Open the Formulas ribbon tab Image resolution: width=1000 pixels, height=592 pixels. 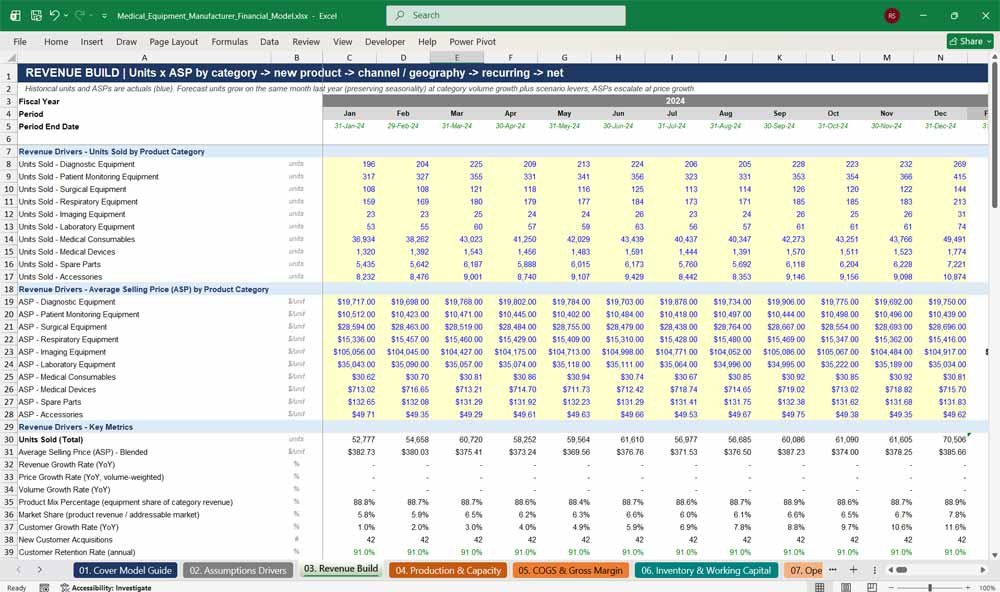pos(230,41)
